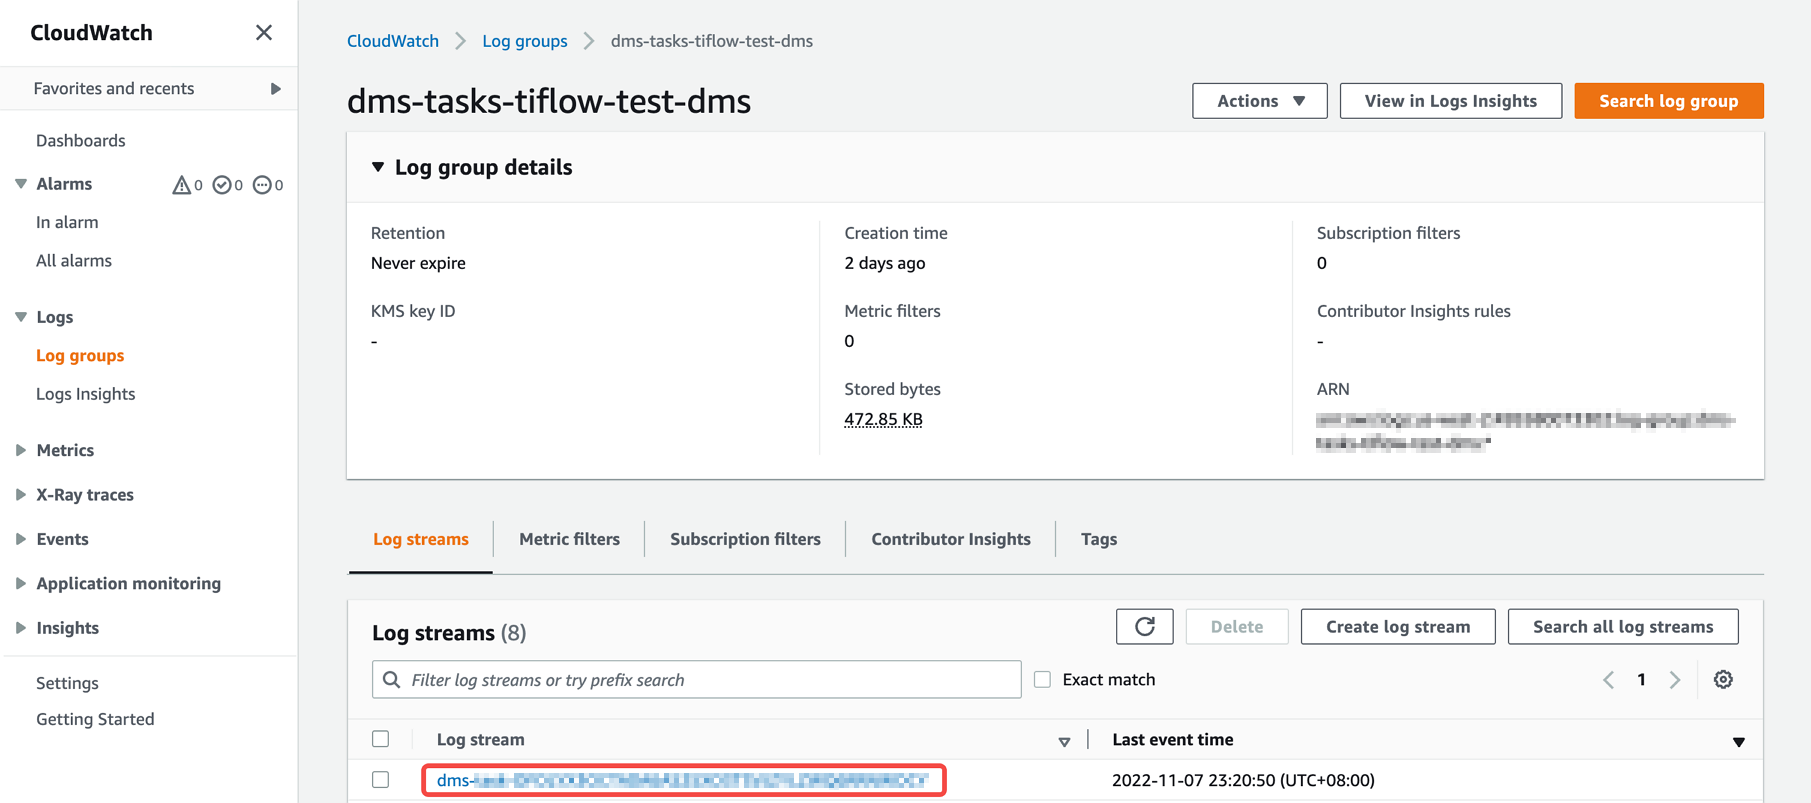1811x803 pixels.
Task: Switch to Log streams tab
Action: pos(421,539)
